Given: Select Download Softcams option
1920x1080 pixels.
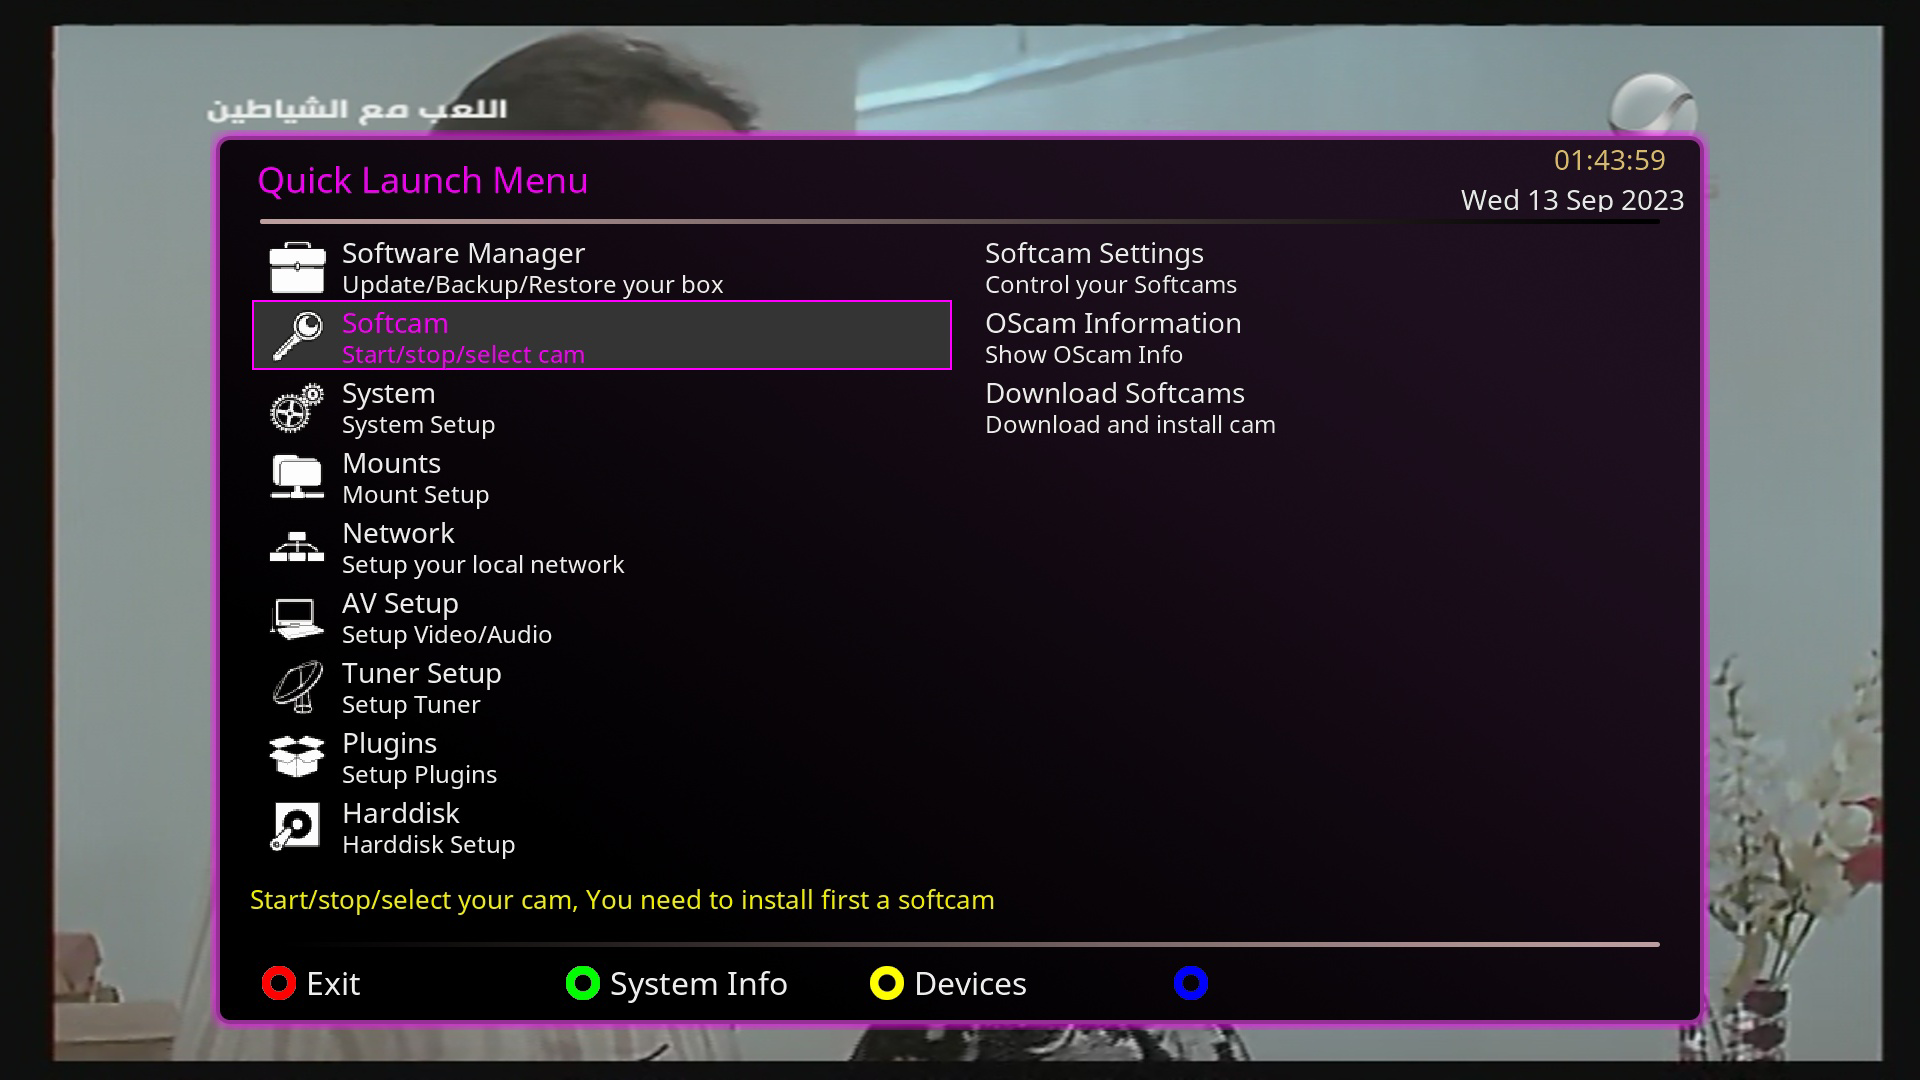Looking at the screenshot, I should tap(1115, 394).
